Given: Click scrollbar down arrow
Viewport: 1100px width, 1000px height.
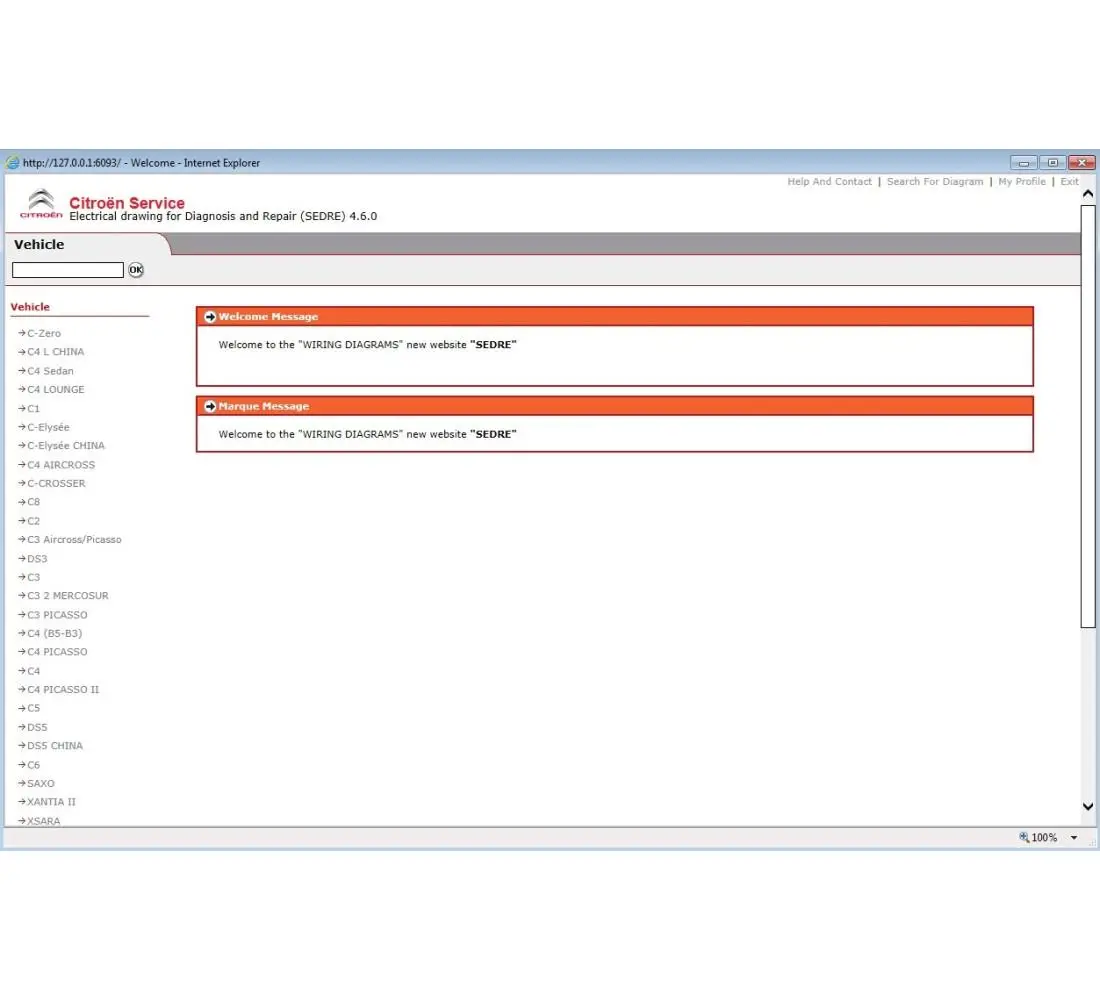Looking at the screenshot, I should tap(1088, 807).
